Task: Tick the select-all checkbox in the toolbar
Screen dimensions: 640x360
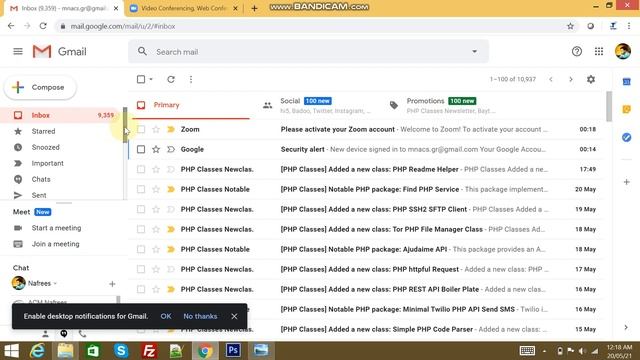Action: click(x=141, y=79)
